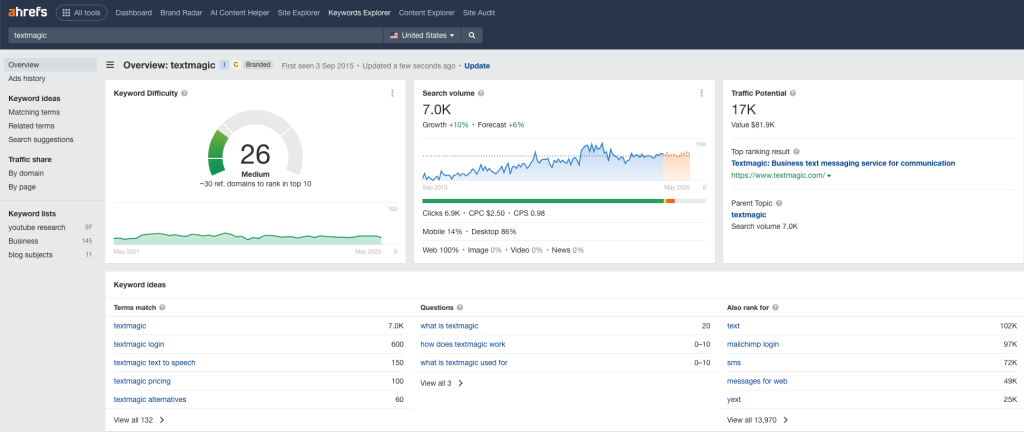Click textmagic pricing keyword
This screenshot has height=432, width=1024.
[x=142, y=380]
